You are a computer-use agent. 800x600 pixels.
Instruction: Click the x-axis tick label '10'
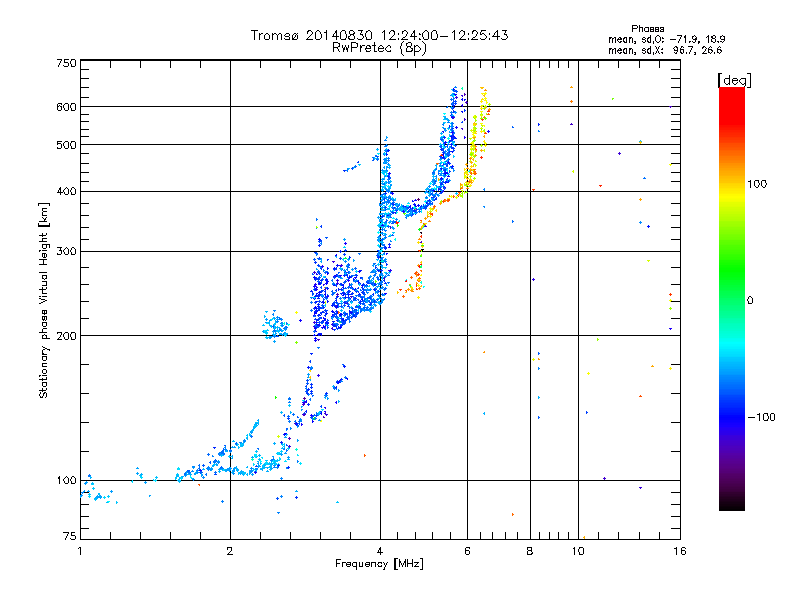point(578,551)
